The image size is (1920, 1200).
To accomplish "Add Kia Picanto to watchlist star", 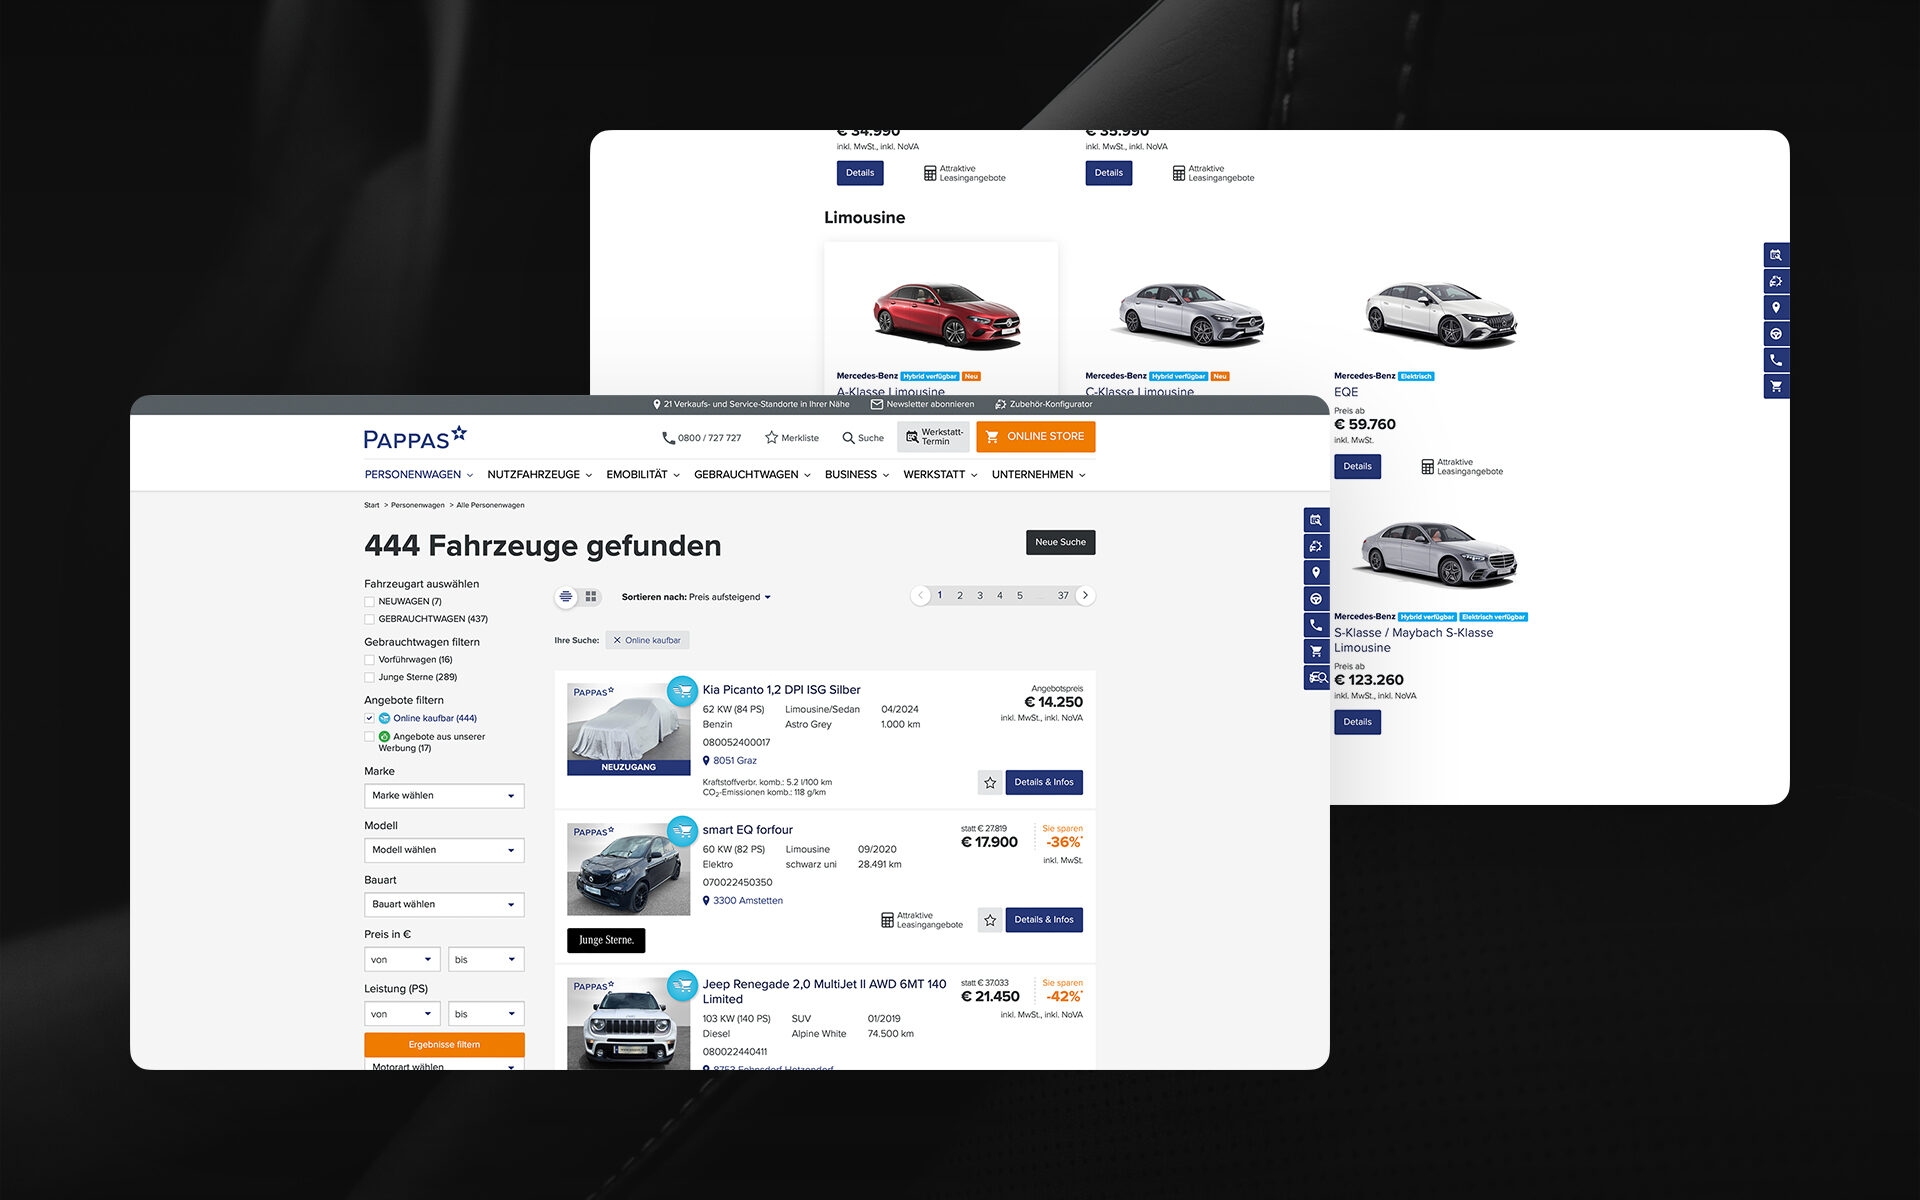I will click(x=990, y=783).
